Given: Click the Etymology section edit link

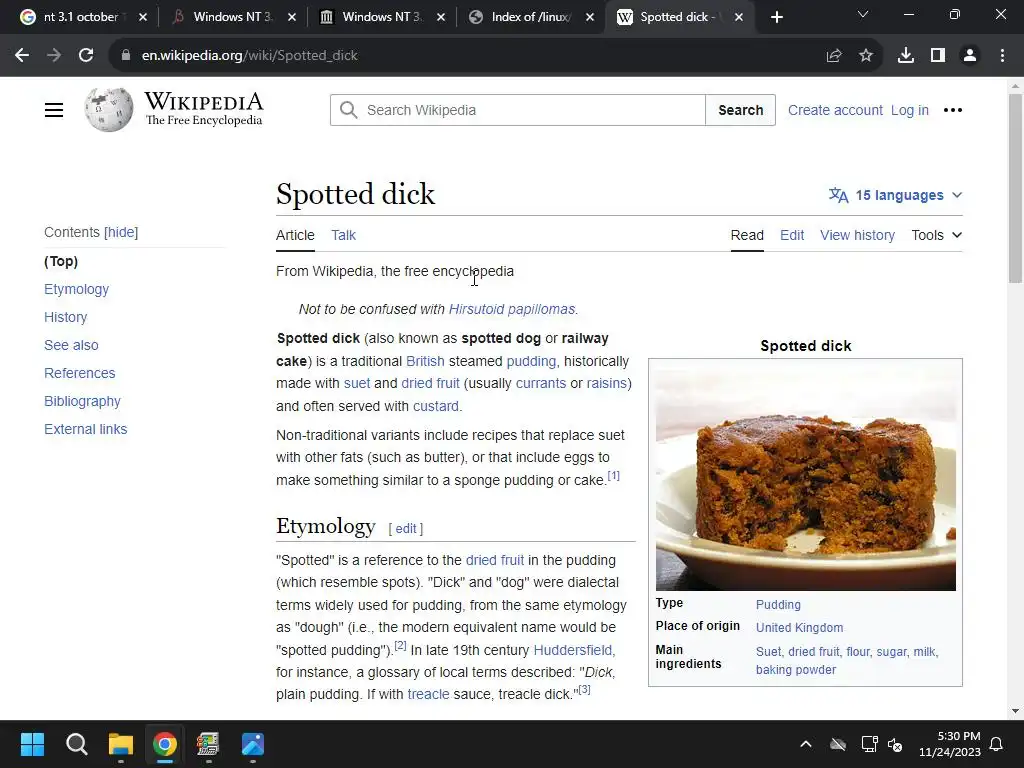Looking at the screenshot, I should [406, 528].
